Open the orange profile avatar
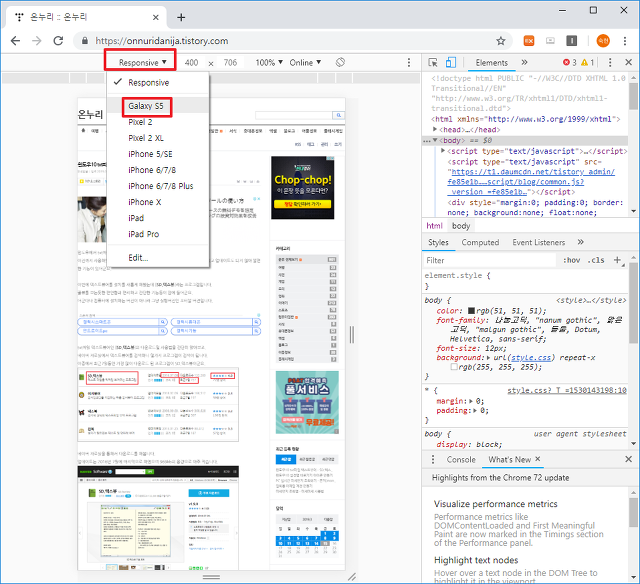 (603, 40)
